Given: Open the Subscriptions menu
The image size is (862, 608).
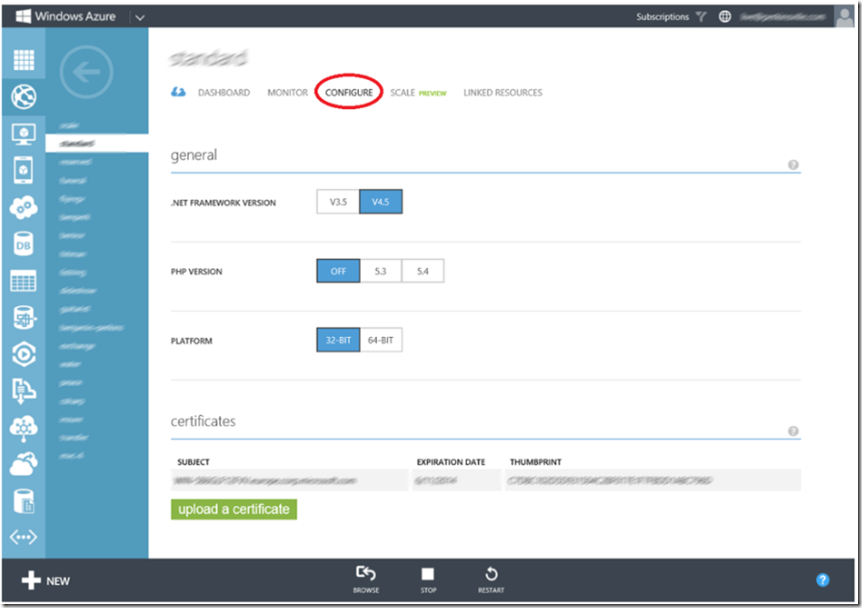Looking at the screenshot, I should click(x=662, y=16).
